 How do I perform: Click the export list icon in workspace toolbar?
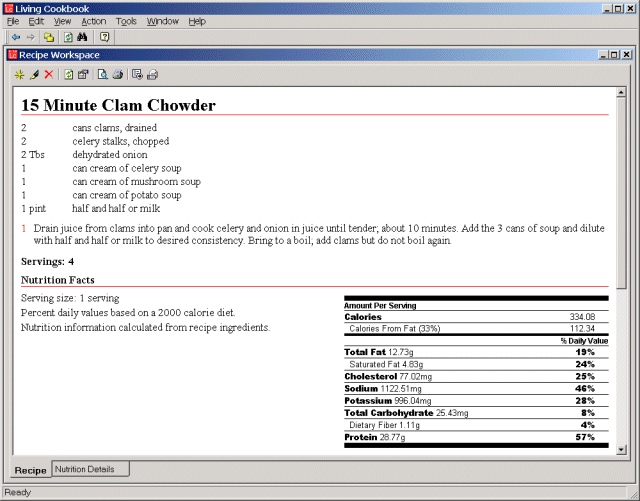click(137, 75)
